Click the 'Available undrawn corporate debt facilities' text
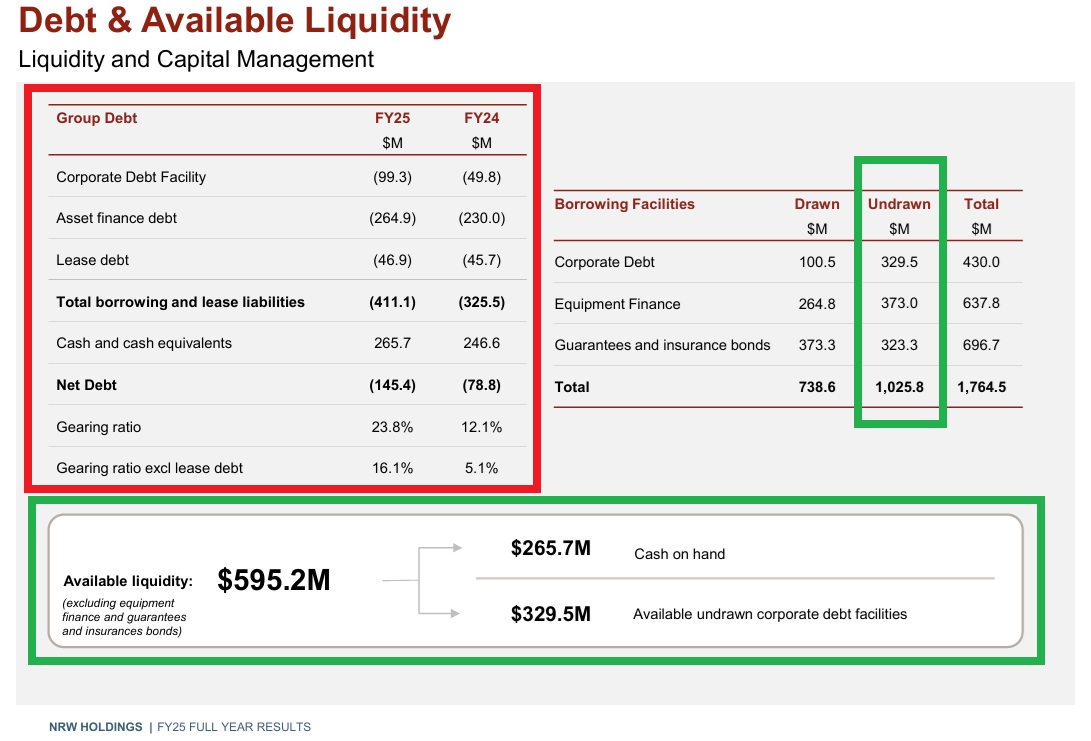The height and width of the screenshot is (741, 1091). click(770, 614)
